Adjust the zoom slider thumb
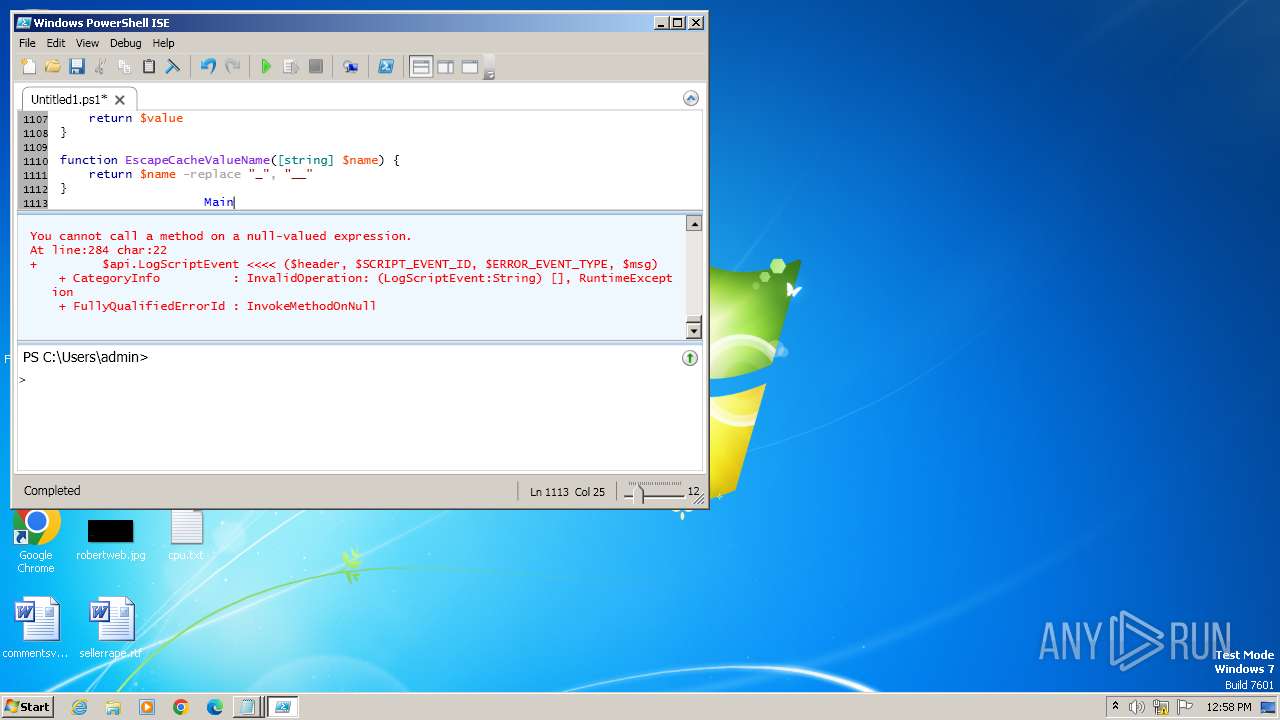Screen dimensions: 1280x720 (642, 492)
